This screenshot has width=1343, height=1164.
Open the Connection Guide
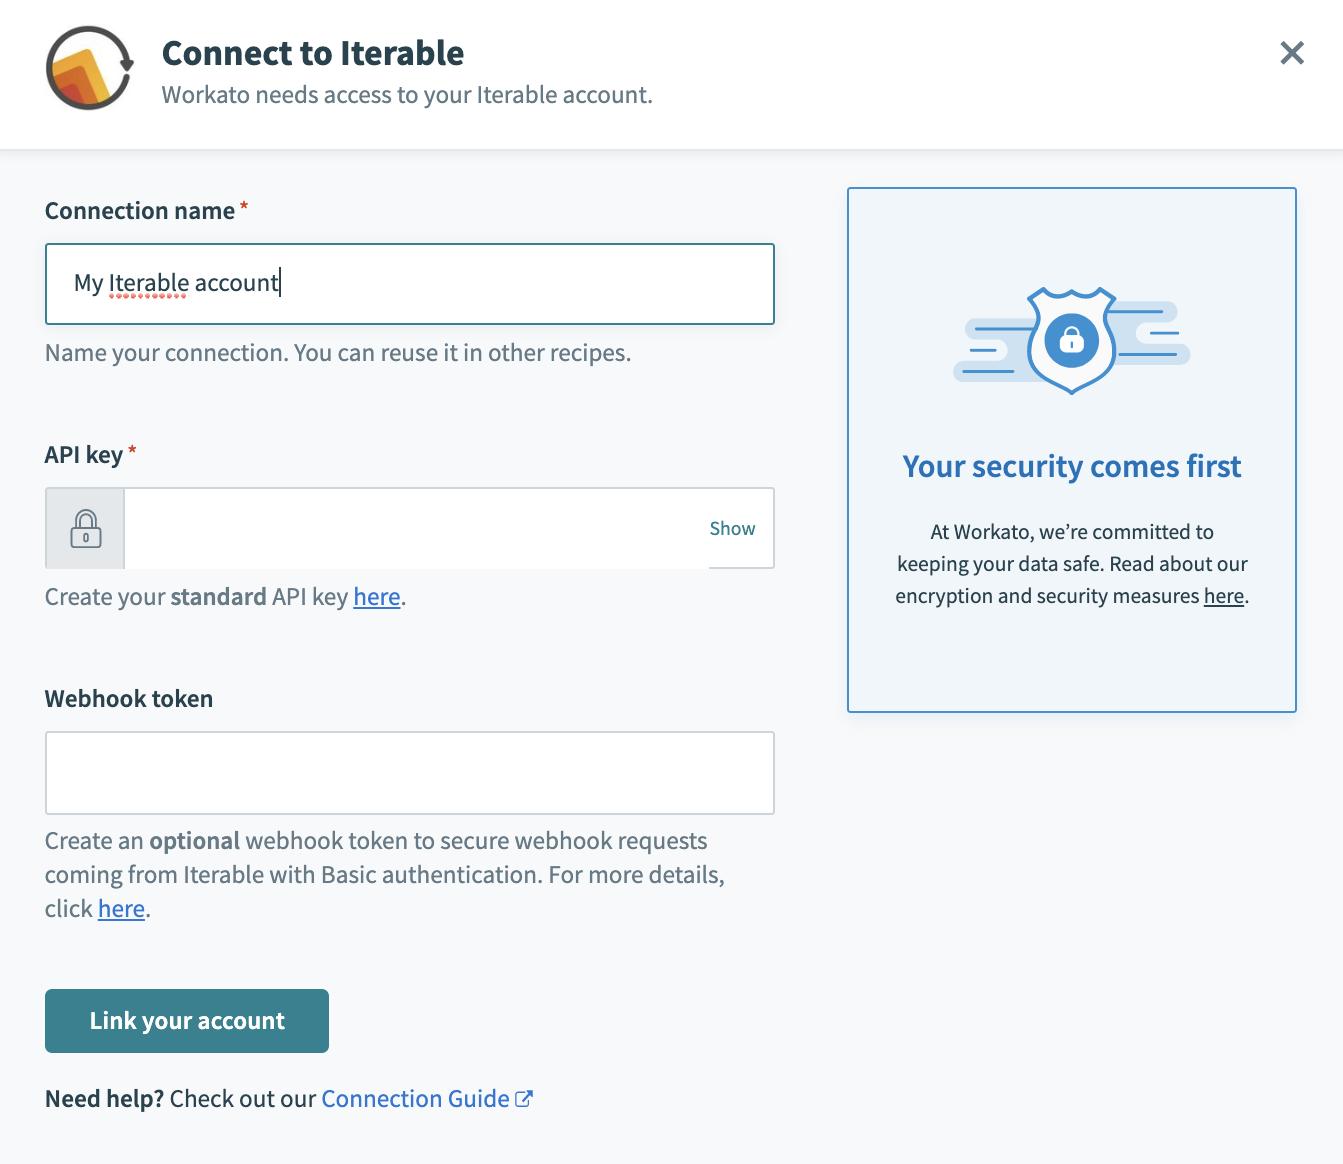414,1098
